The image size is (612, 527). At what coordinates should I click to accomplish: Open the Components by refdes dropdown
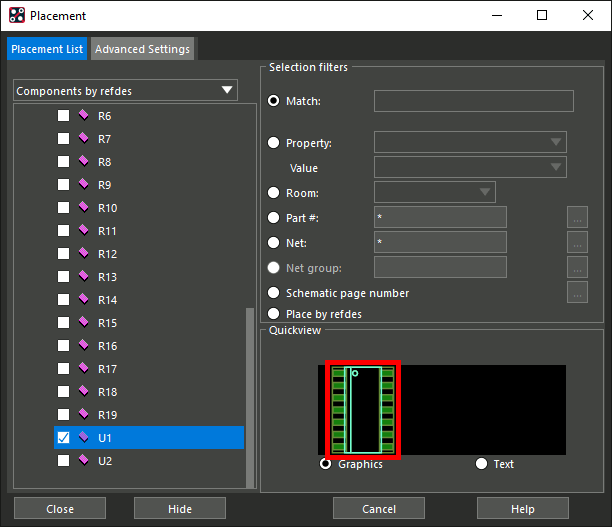pyautogui.click(x=125, y=90)
